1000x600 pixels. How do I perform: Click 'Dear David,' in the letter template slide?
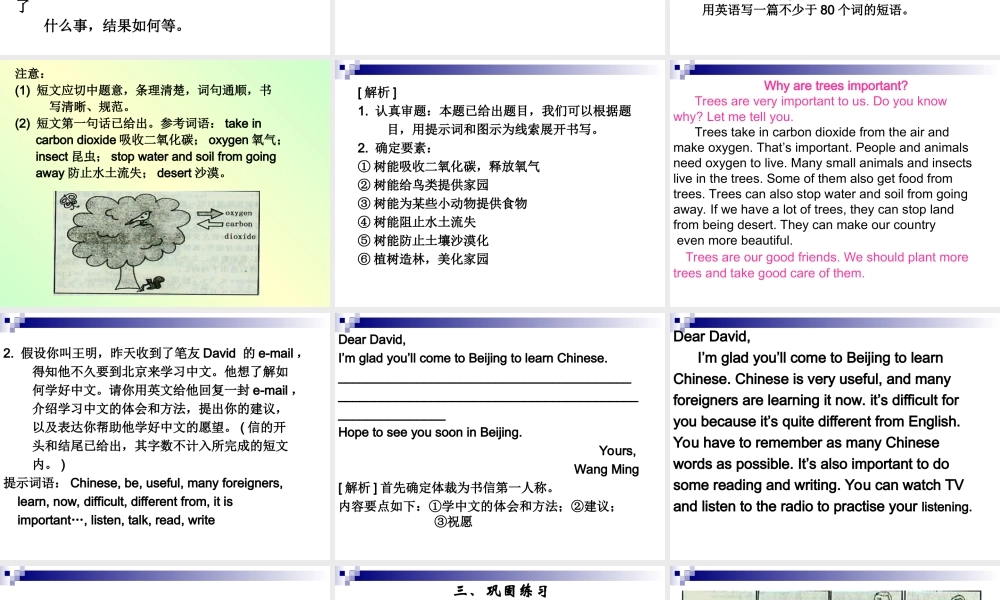[x=372, y=340]
